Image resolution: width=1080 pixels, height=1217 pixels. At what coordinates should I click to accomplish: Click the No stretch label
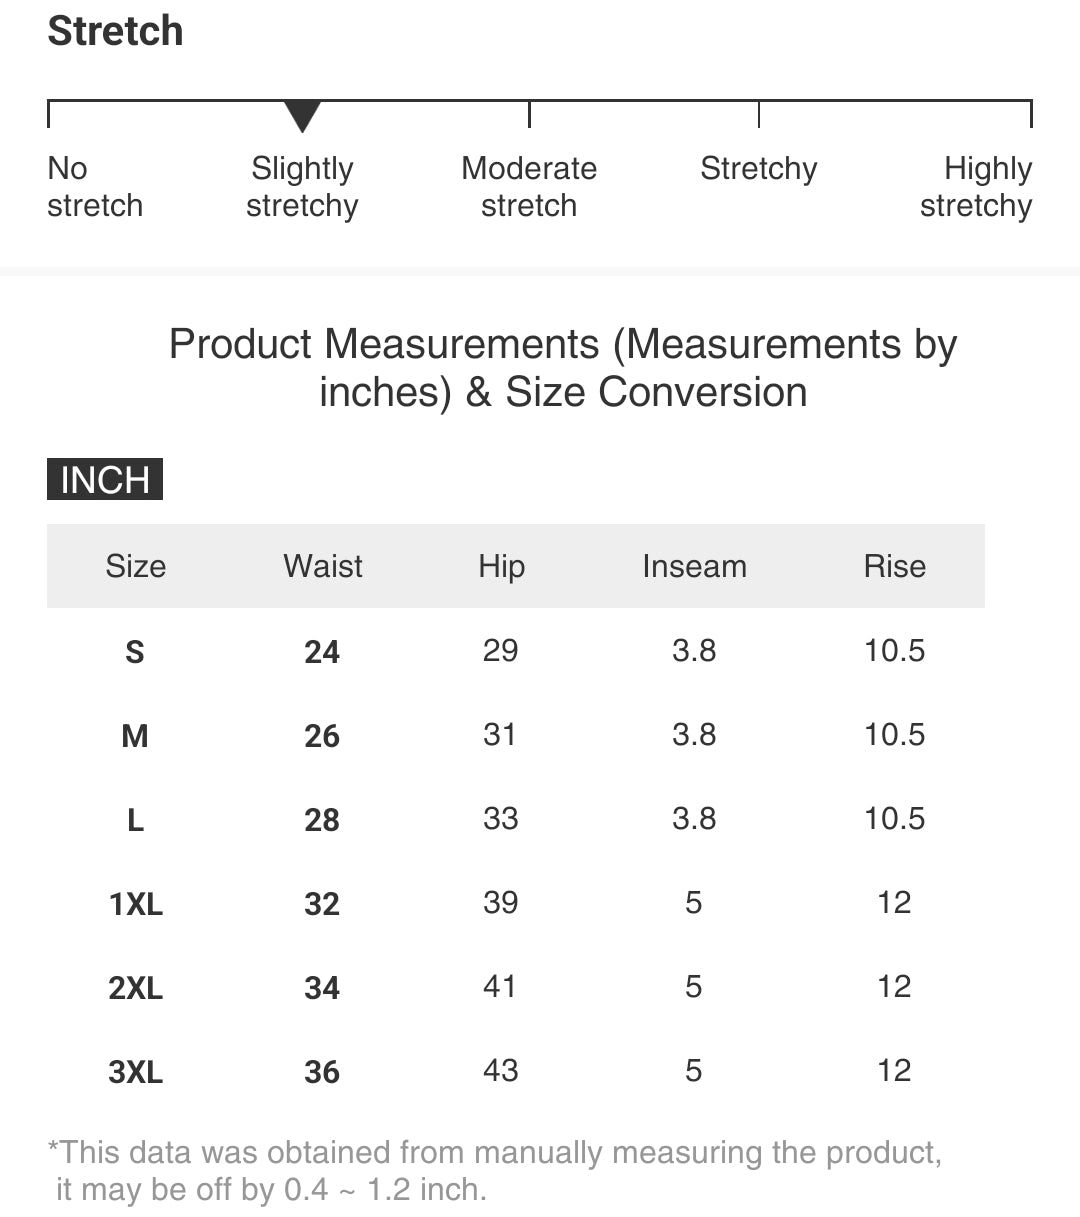(x=95, y=187)
